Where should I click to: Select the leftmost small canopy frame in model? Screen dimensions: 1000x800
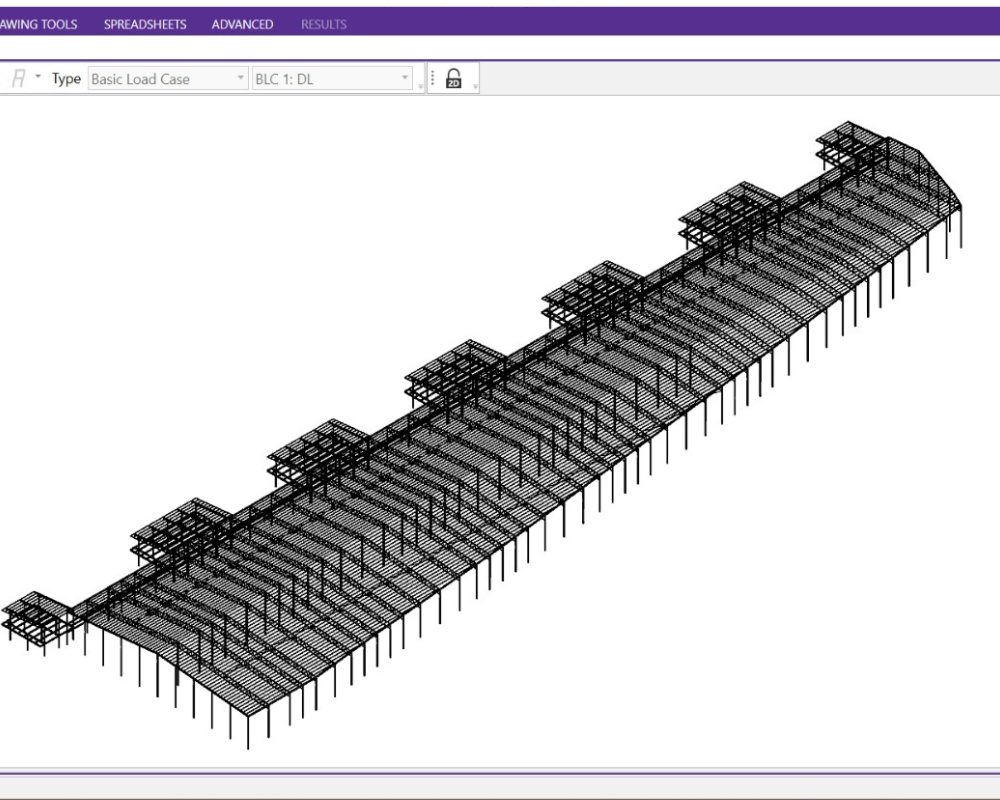36,617
